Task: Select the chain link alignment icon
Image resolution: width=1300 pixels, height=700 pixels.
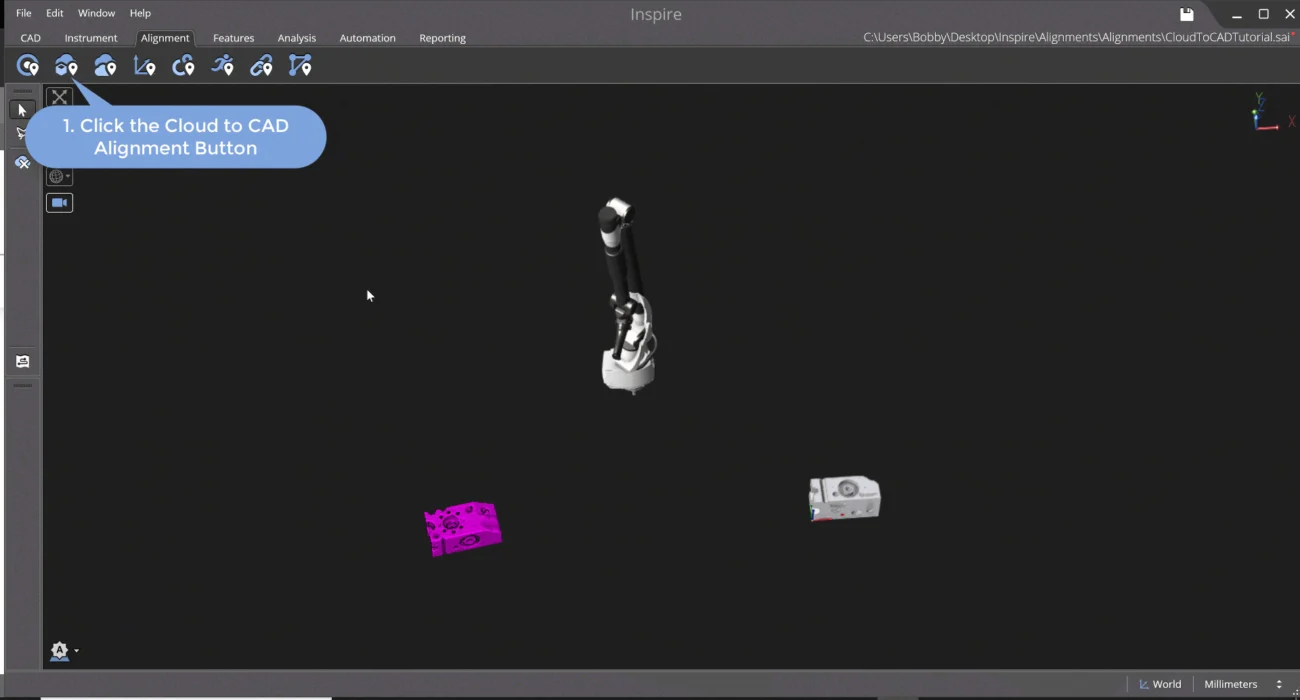Action: click(x=261, y=66)
